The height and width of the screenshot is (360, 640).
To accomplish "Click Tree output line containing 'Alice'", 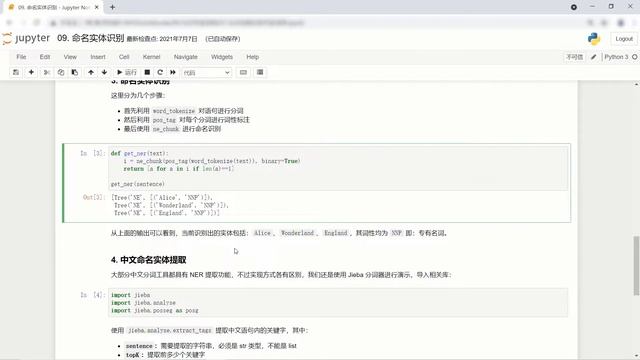I will (x=162, y=198).
